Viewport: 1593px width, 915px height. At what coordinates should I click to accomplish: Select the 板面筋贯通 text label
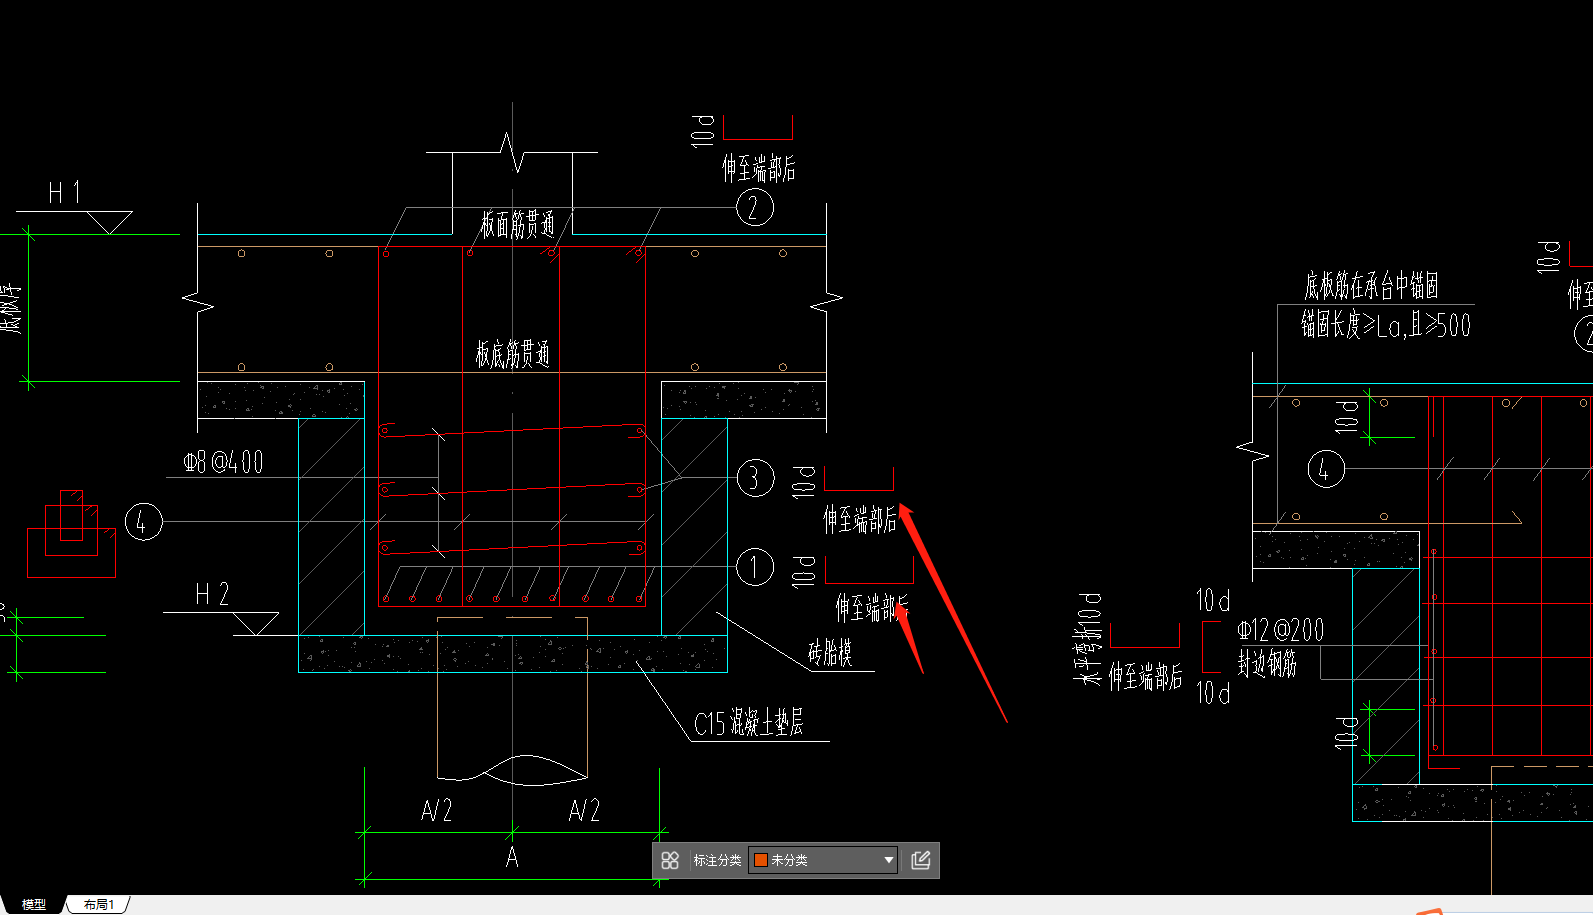[x=517, y=224]
